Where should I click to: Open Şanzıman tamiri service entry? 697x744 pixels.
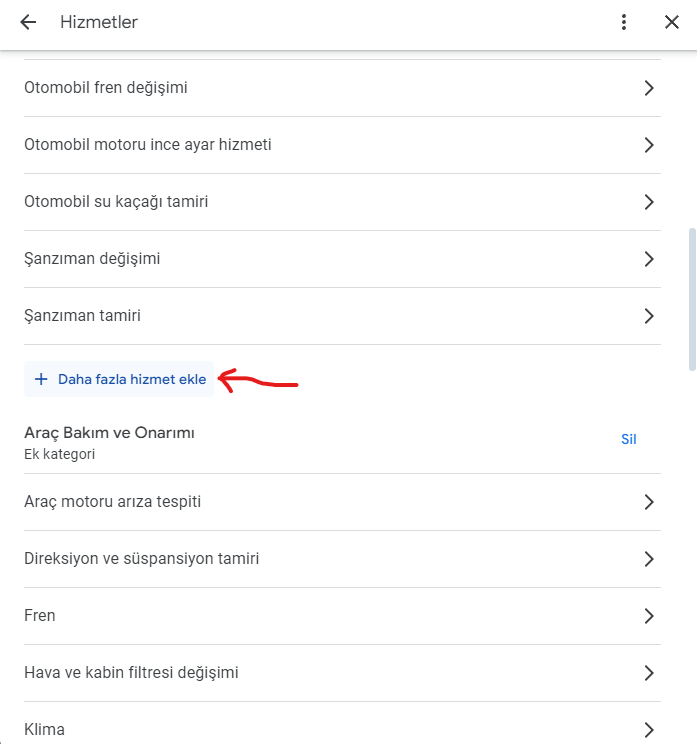pyautogui.click(x=342, y=316)
